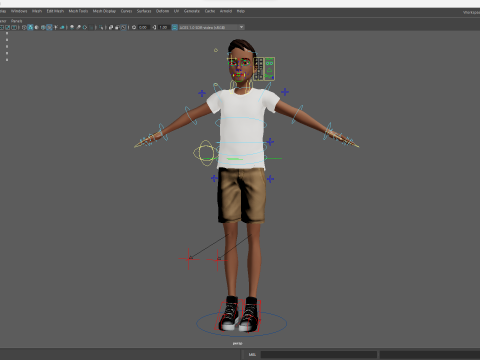The image size is (480, 360).
Task: Open the Cache menu
Action: click(x=210, y=11)
